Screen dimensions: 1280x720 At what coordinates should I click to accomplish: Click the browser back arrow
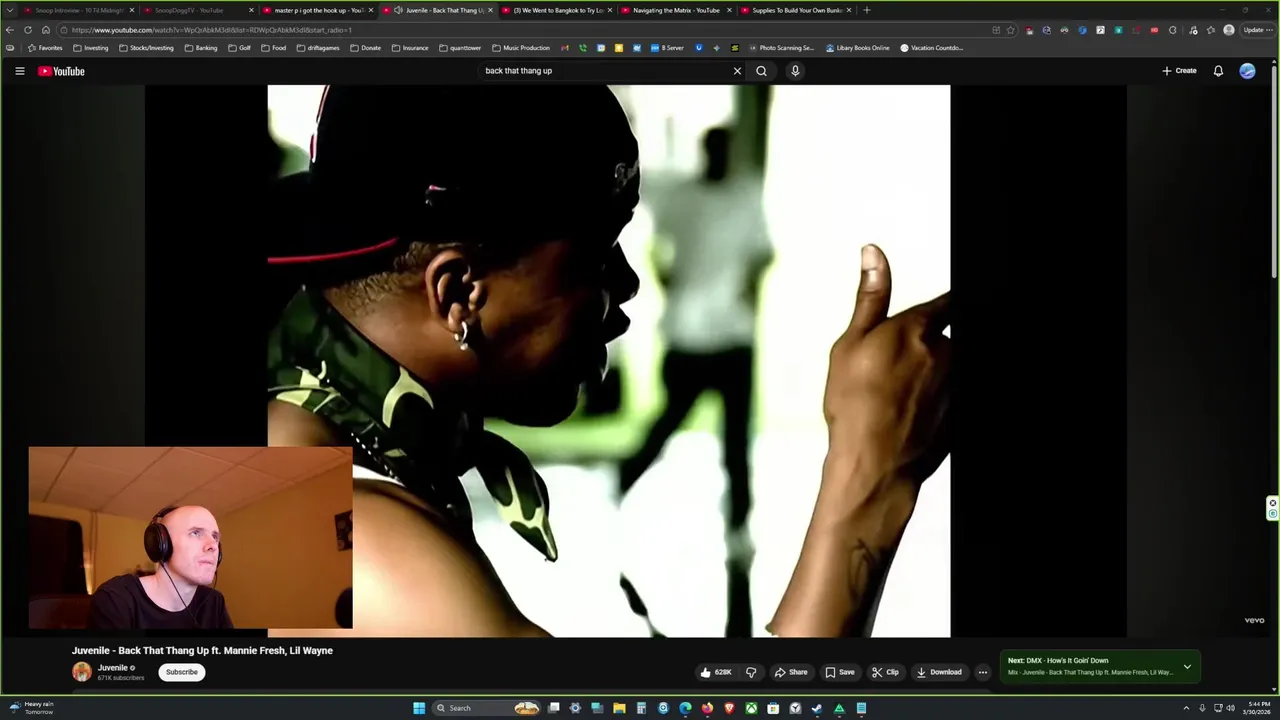pyautogui.click(x=10, y=30)
